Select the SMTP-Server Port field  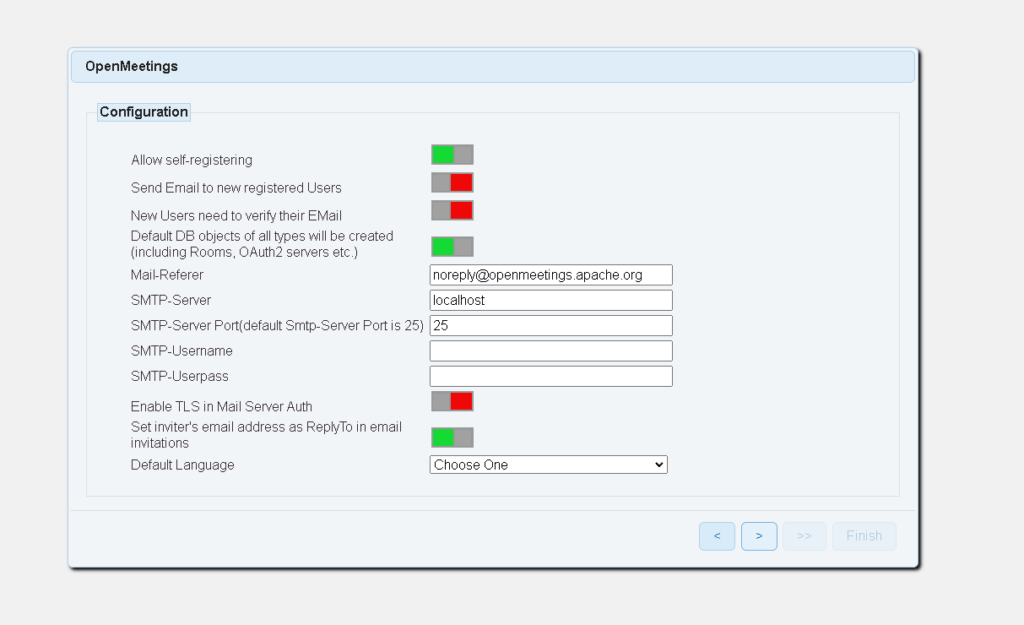551,325
